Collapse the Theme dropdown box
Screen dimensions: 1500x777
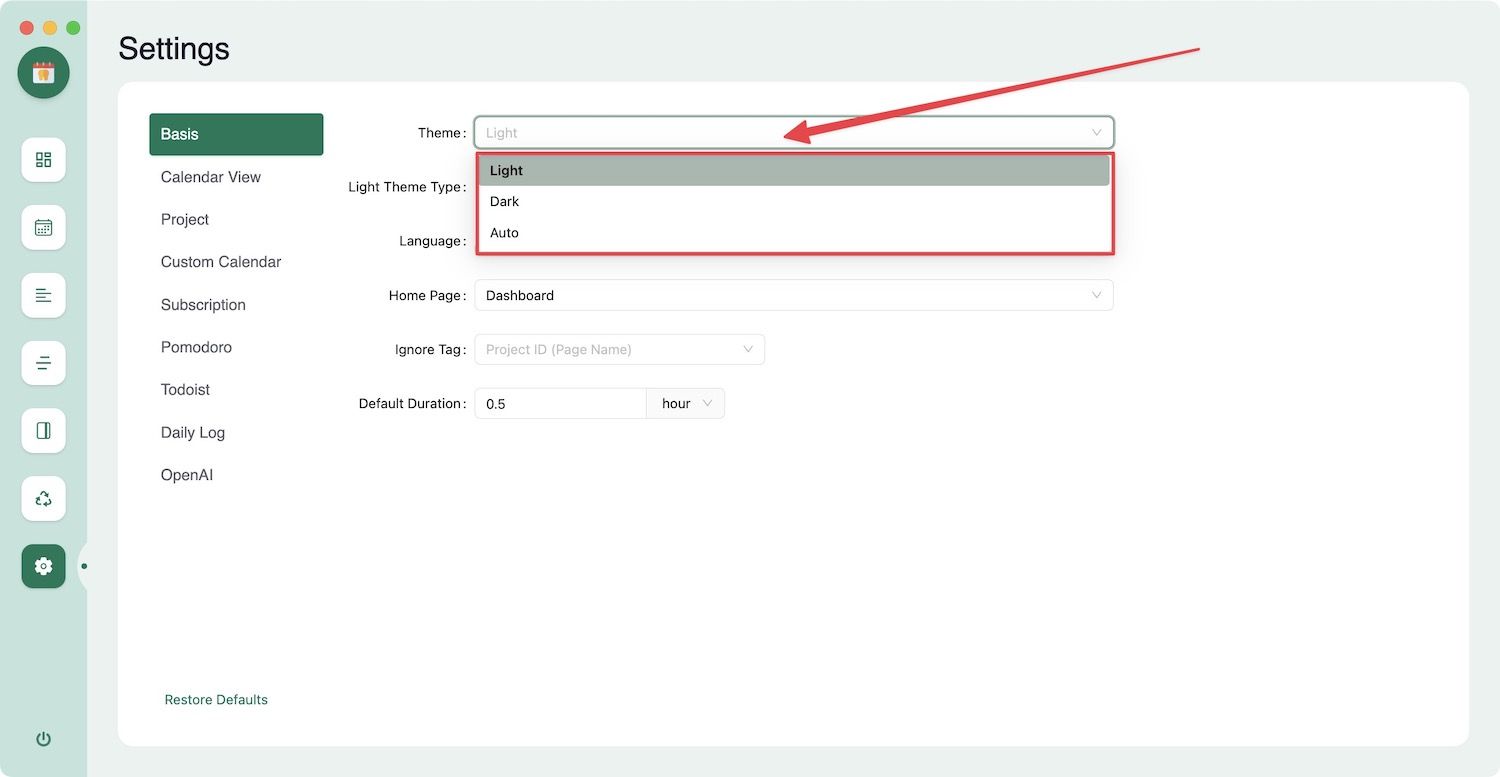pos(793,133)
